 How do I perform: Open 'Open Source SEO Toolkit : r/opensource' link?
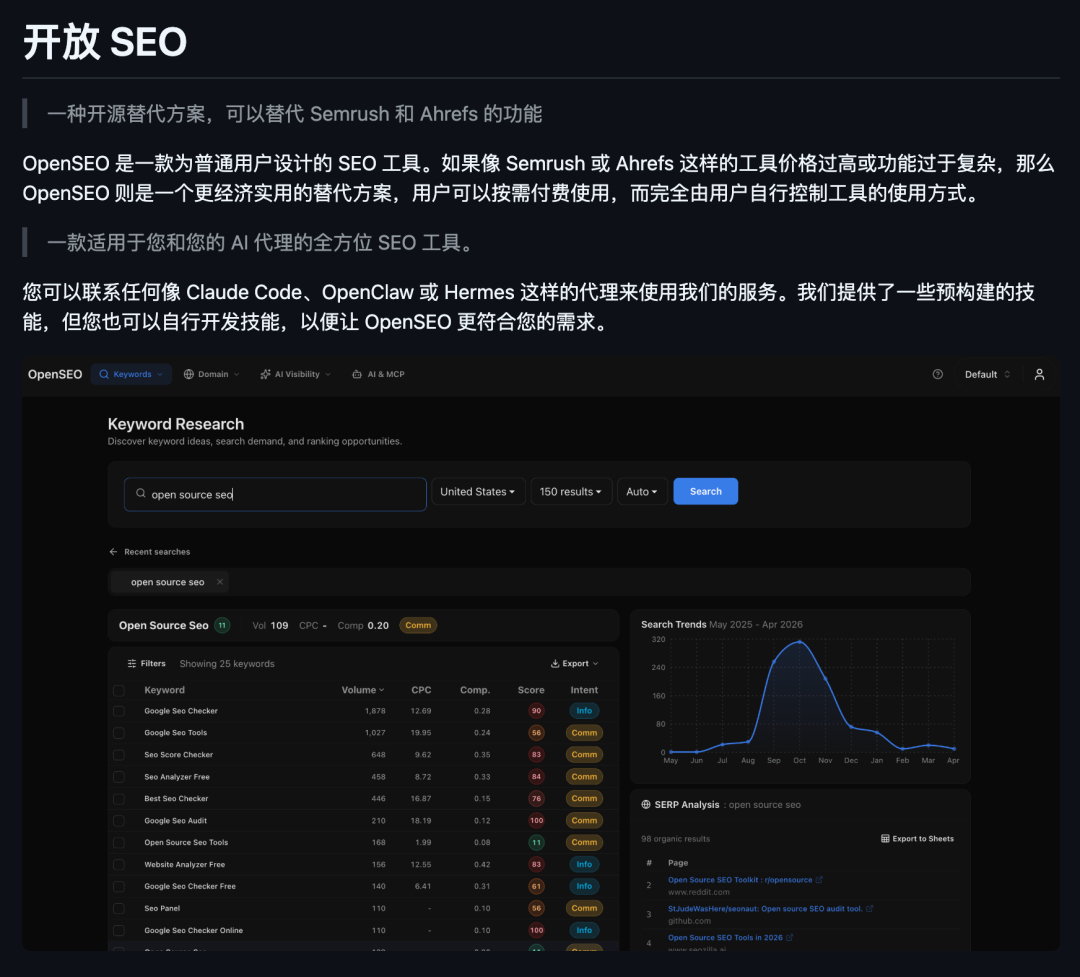740,880
